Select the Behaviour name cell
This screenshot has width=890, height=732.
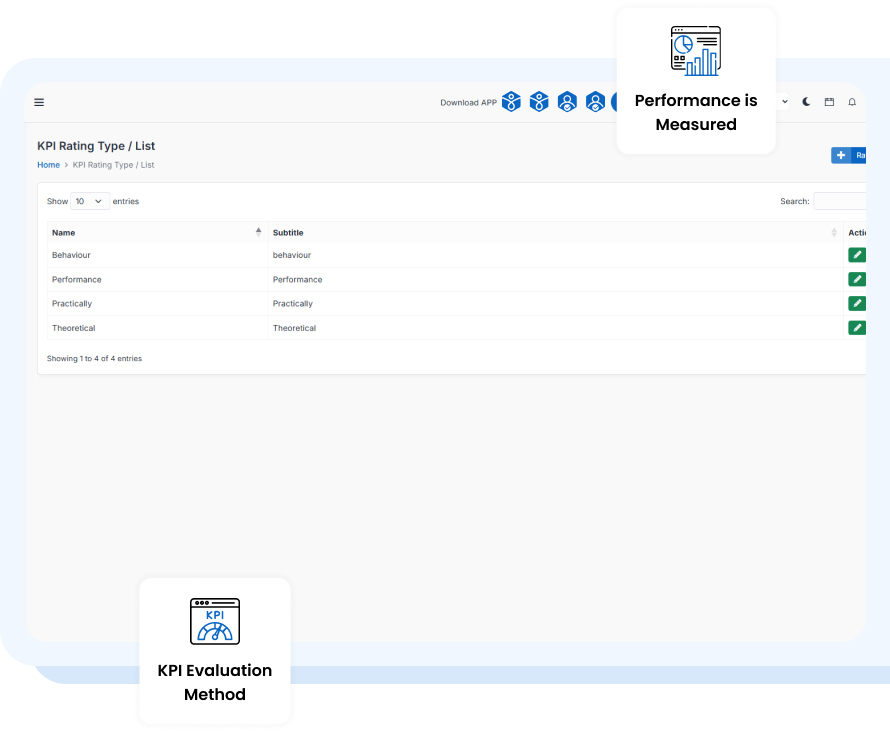click(72, 255)
